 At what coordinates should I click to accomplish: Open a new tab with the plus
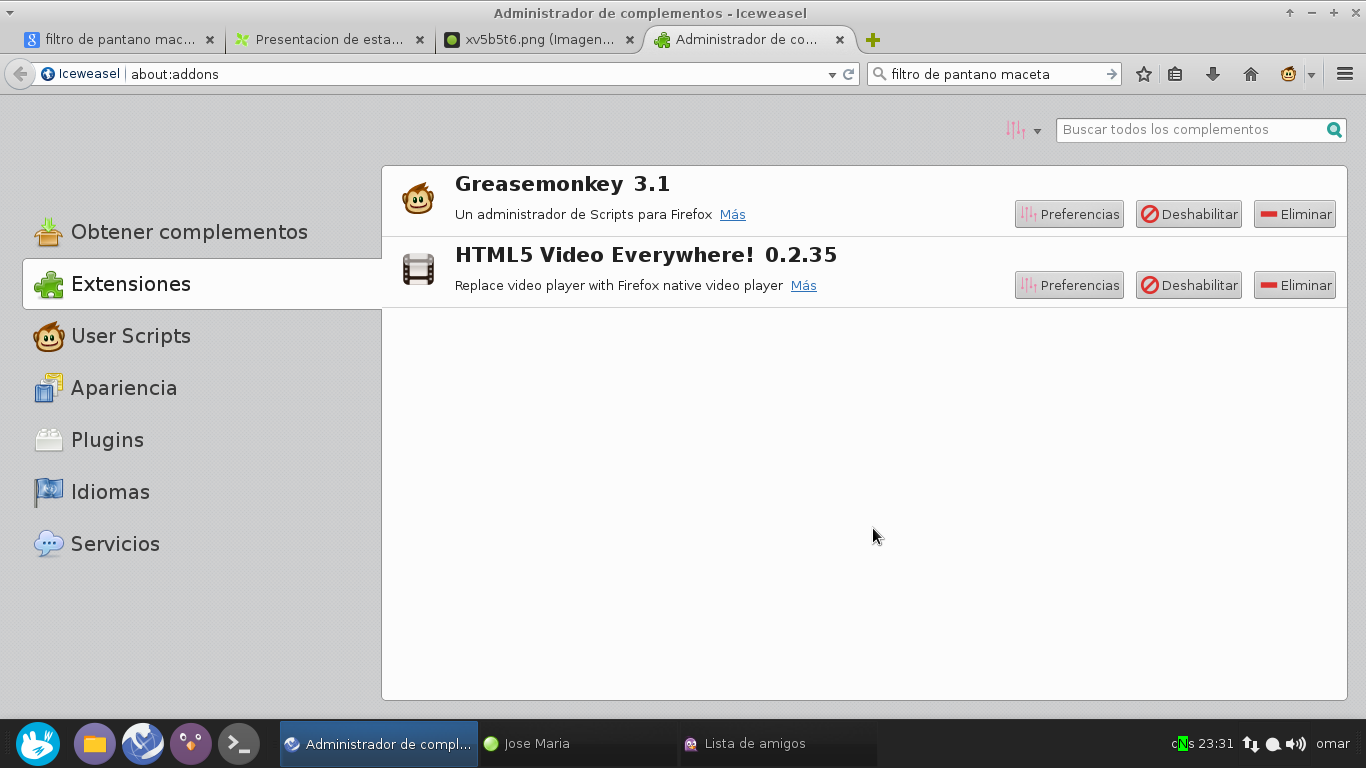pos(873,40)
